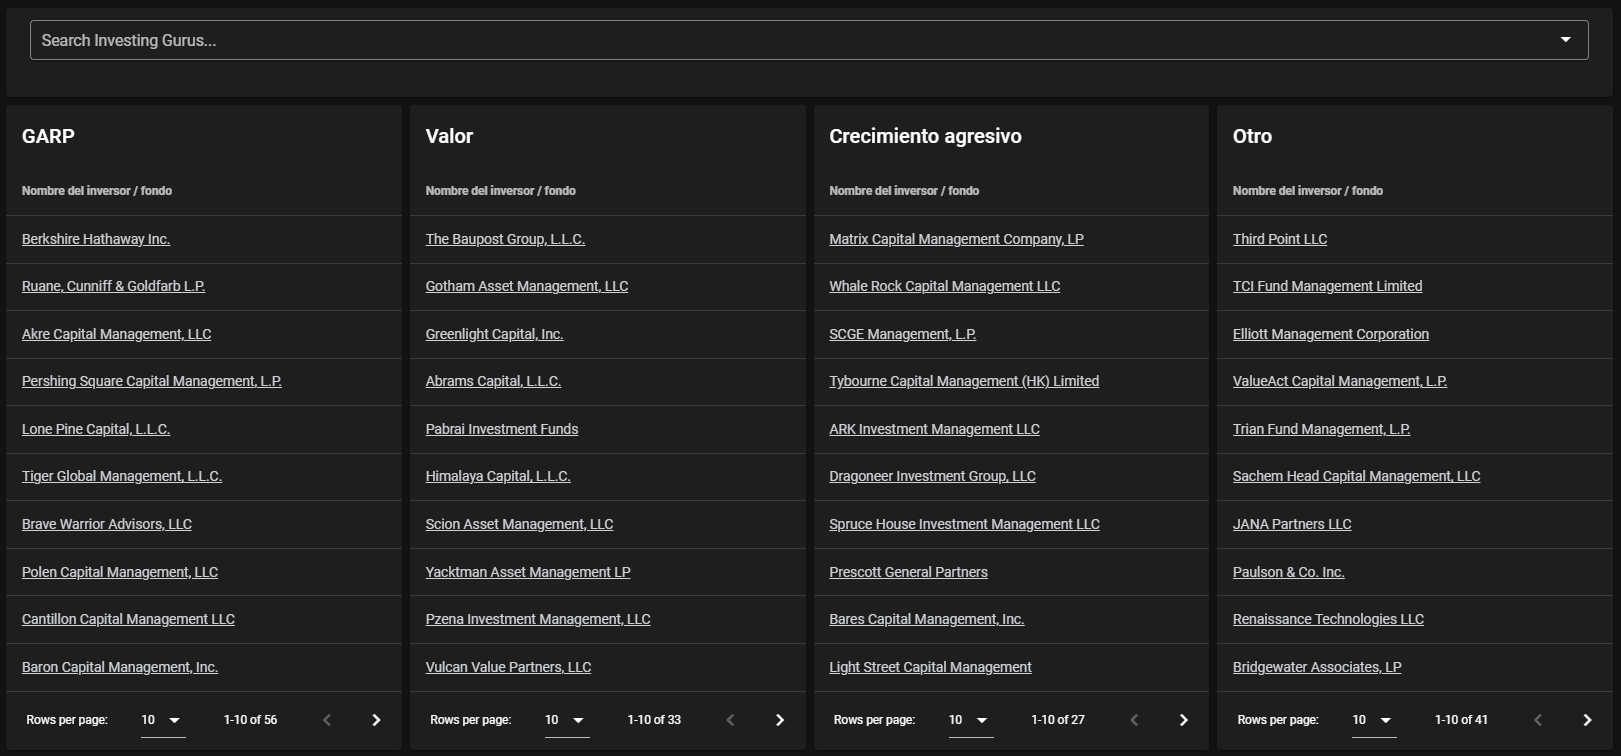Click Baron Capital Management, Inc.
Viewport: 1621px width, 756px height.
pos(120,667)
